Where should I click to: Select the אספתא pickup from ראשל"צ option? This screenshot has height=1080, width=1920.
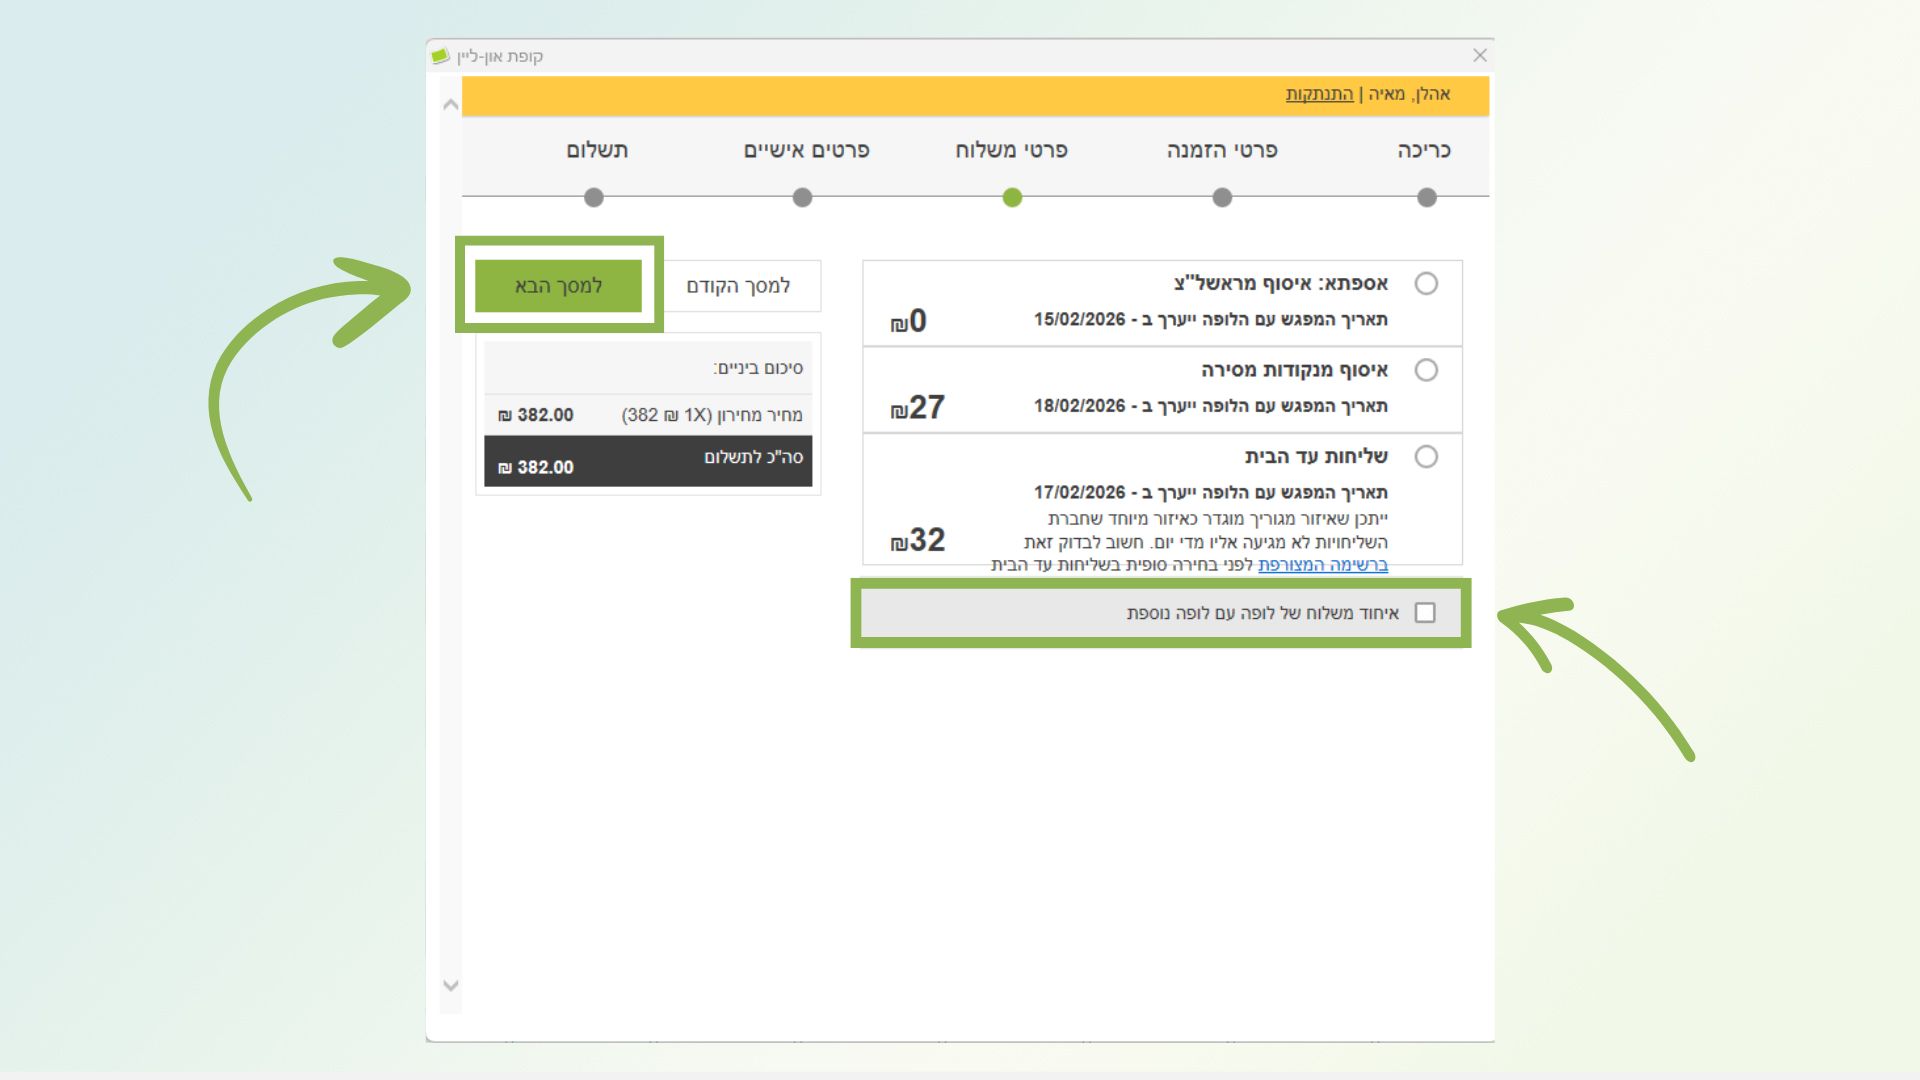click(x=1426, y=284)
